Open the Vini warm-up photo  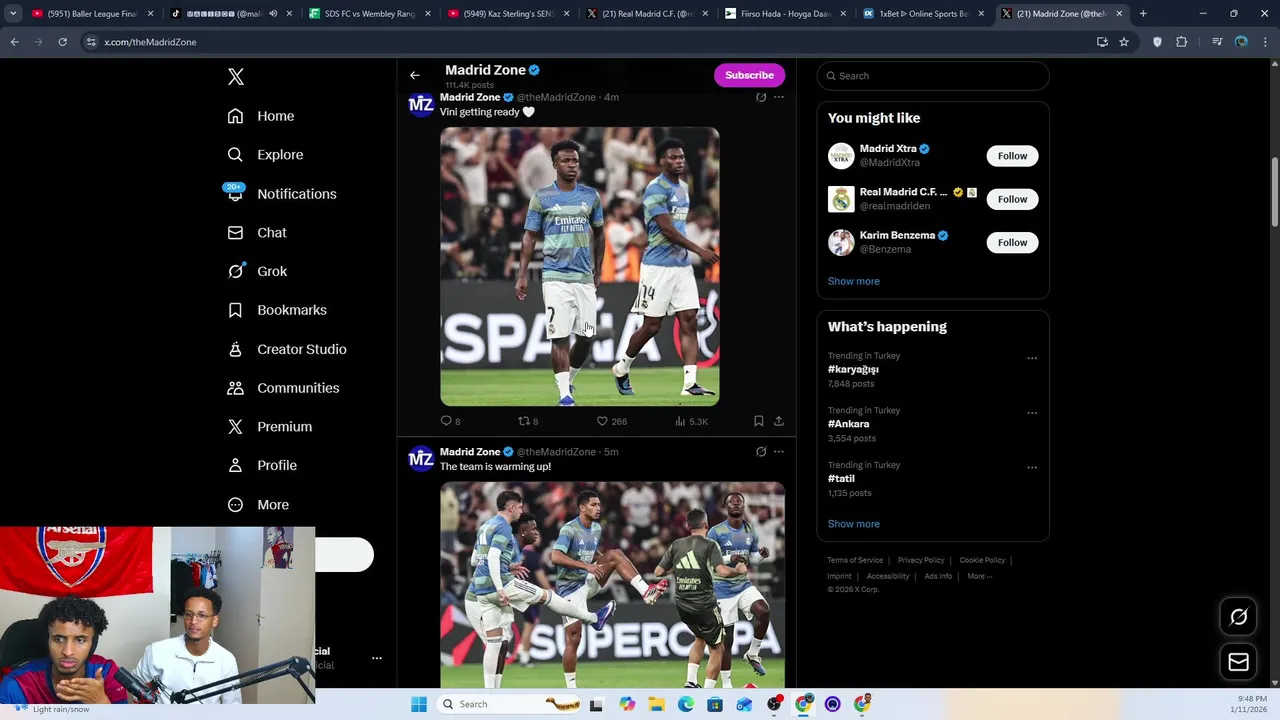[x=580, y=266]
